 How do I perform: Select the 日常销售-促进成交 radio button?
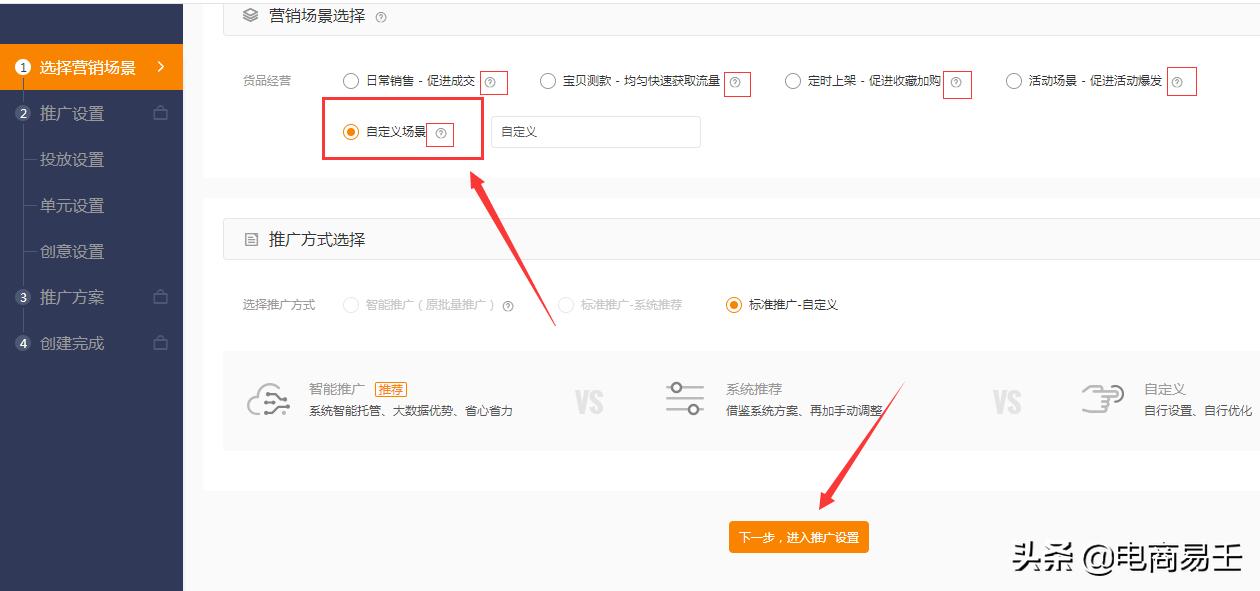(x=350, y=81)
